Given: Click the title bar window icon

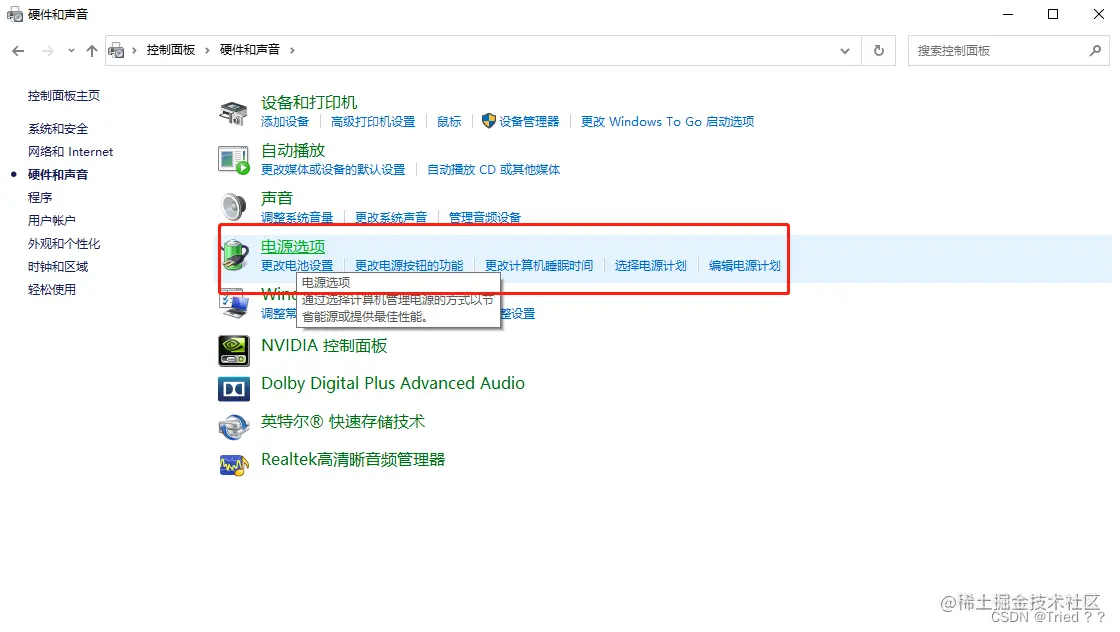Looking at the screenshot, I should (14, 14).
